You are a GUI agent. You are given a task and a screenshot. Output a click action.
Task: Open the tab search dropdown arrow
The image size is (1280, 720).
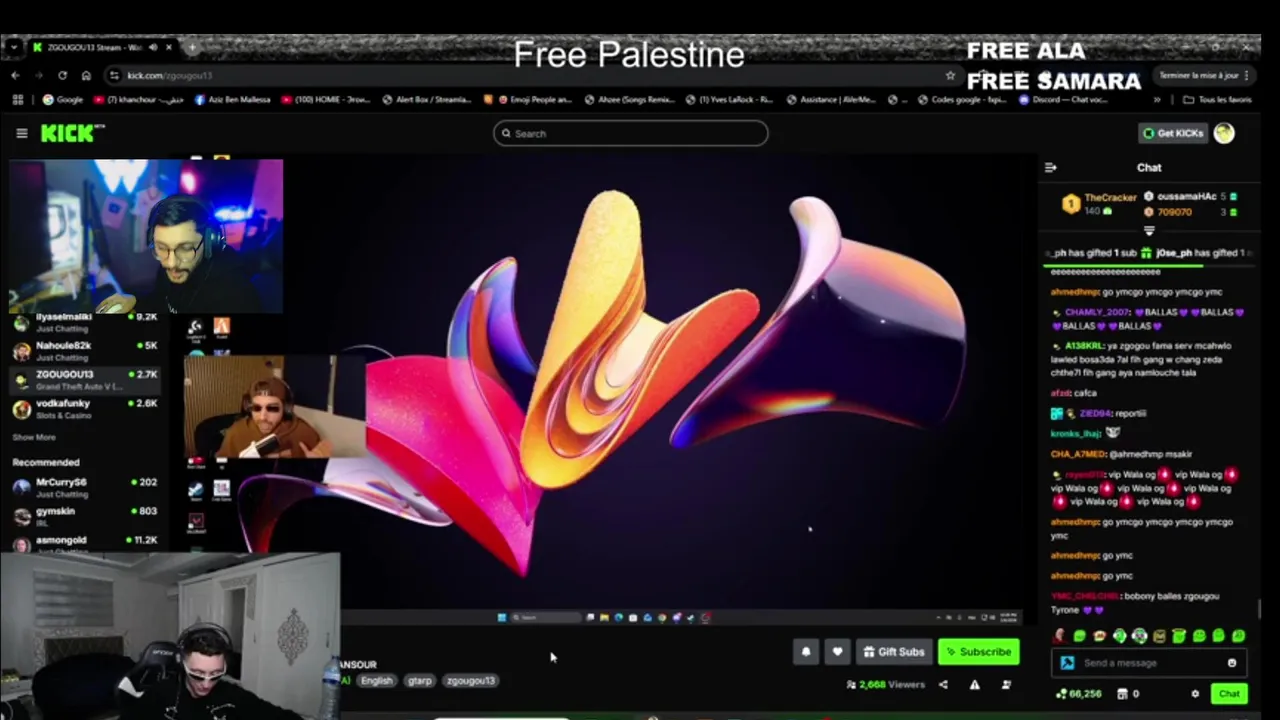click(15, 47)
